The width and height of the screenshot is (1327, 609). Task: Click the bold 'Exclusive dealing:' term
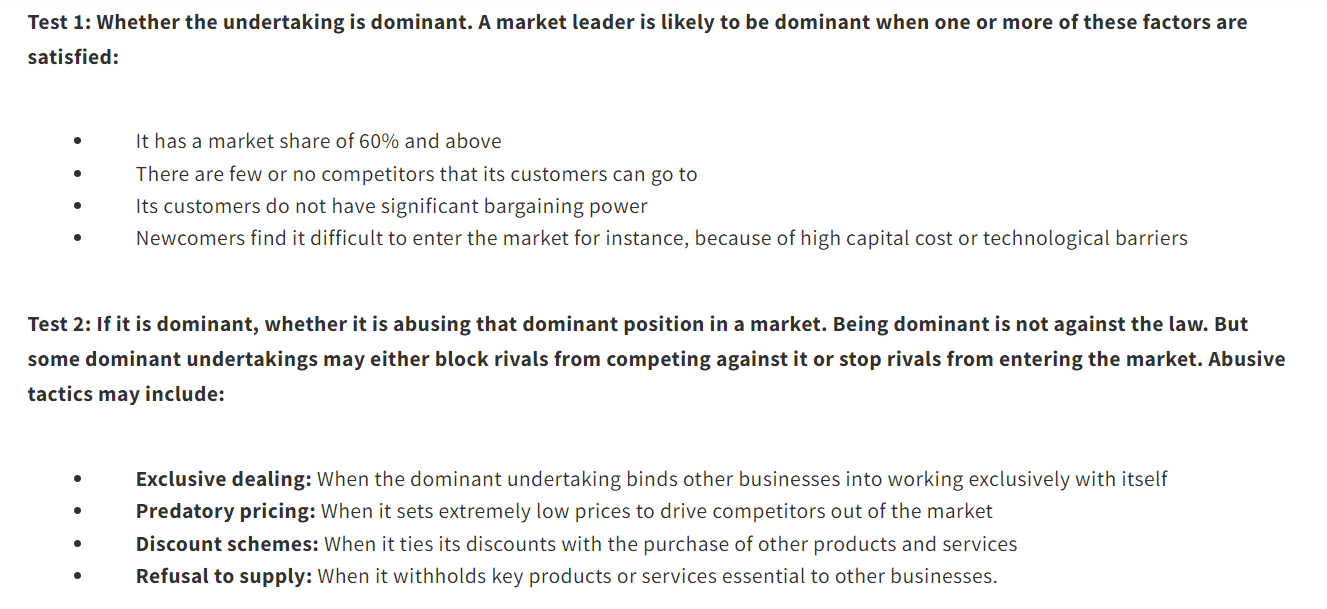224,479
